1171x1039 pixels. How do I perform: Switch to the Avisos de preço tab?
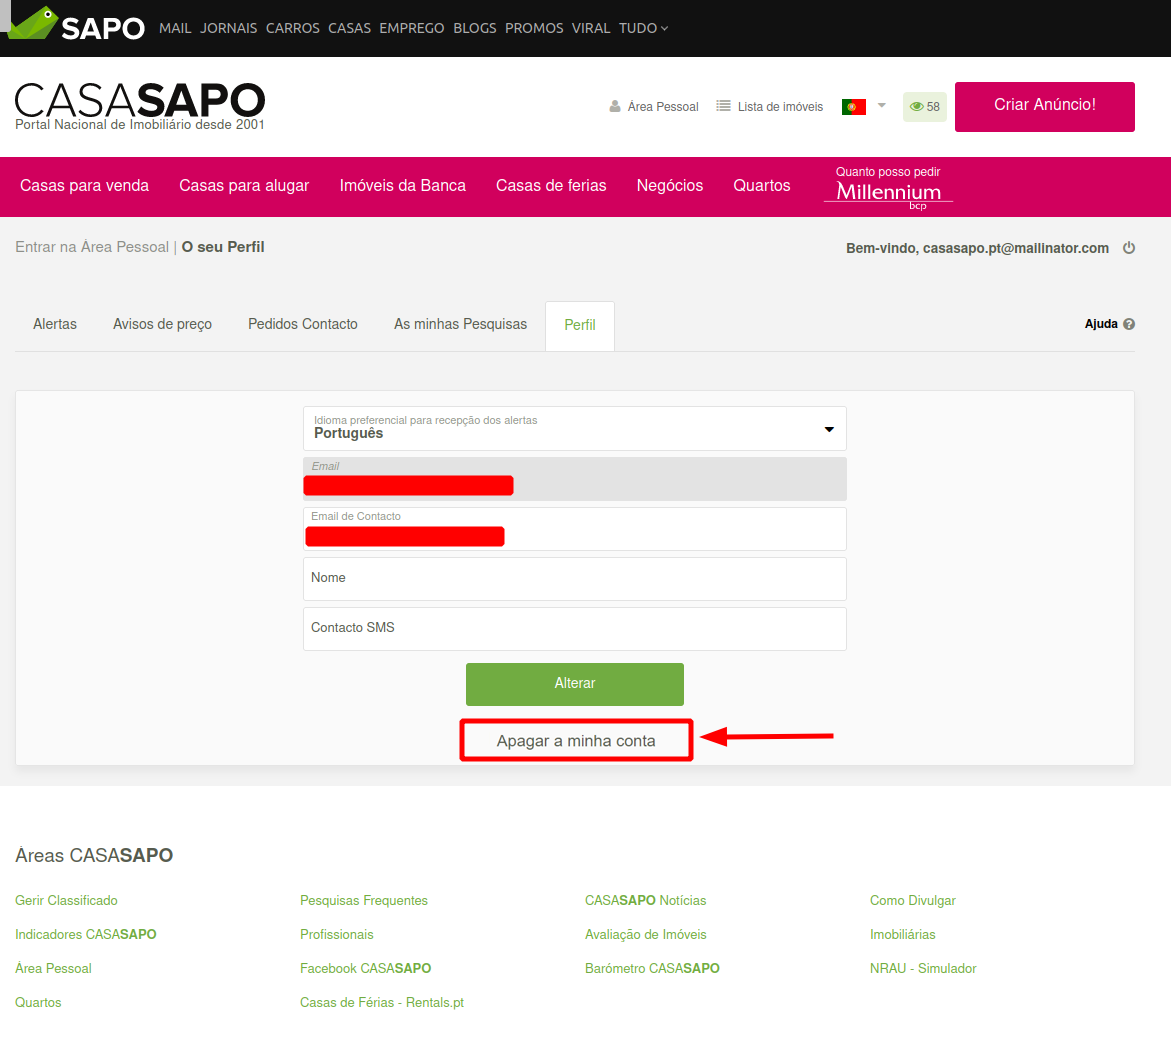[162, 324]
